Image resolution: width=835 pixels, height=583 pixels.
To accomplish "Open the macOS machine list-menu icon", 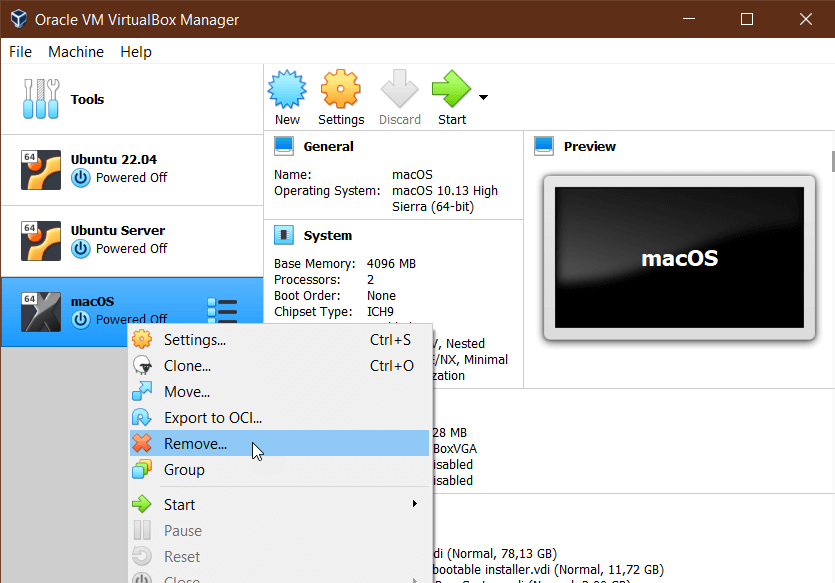I will coord(222,310).
